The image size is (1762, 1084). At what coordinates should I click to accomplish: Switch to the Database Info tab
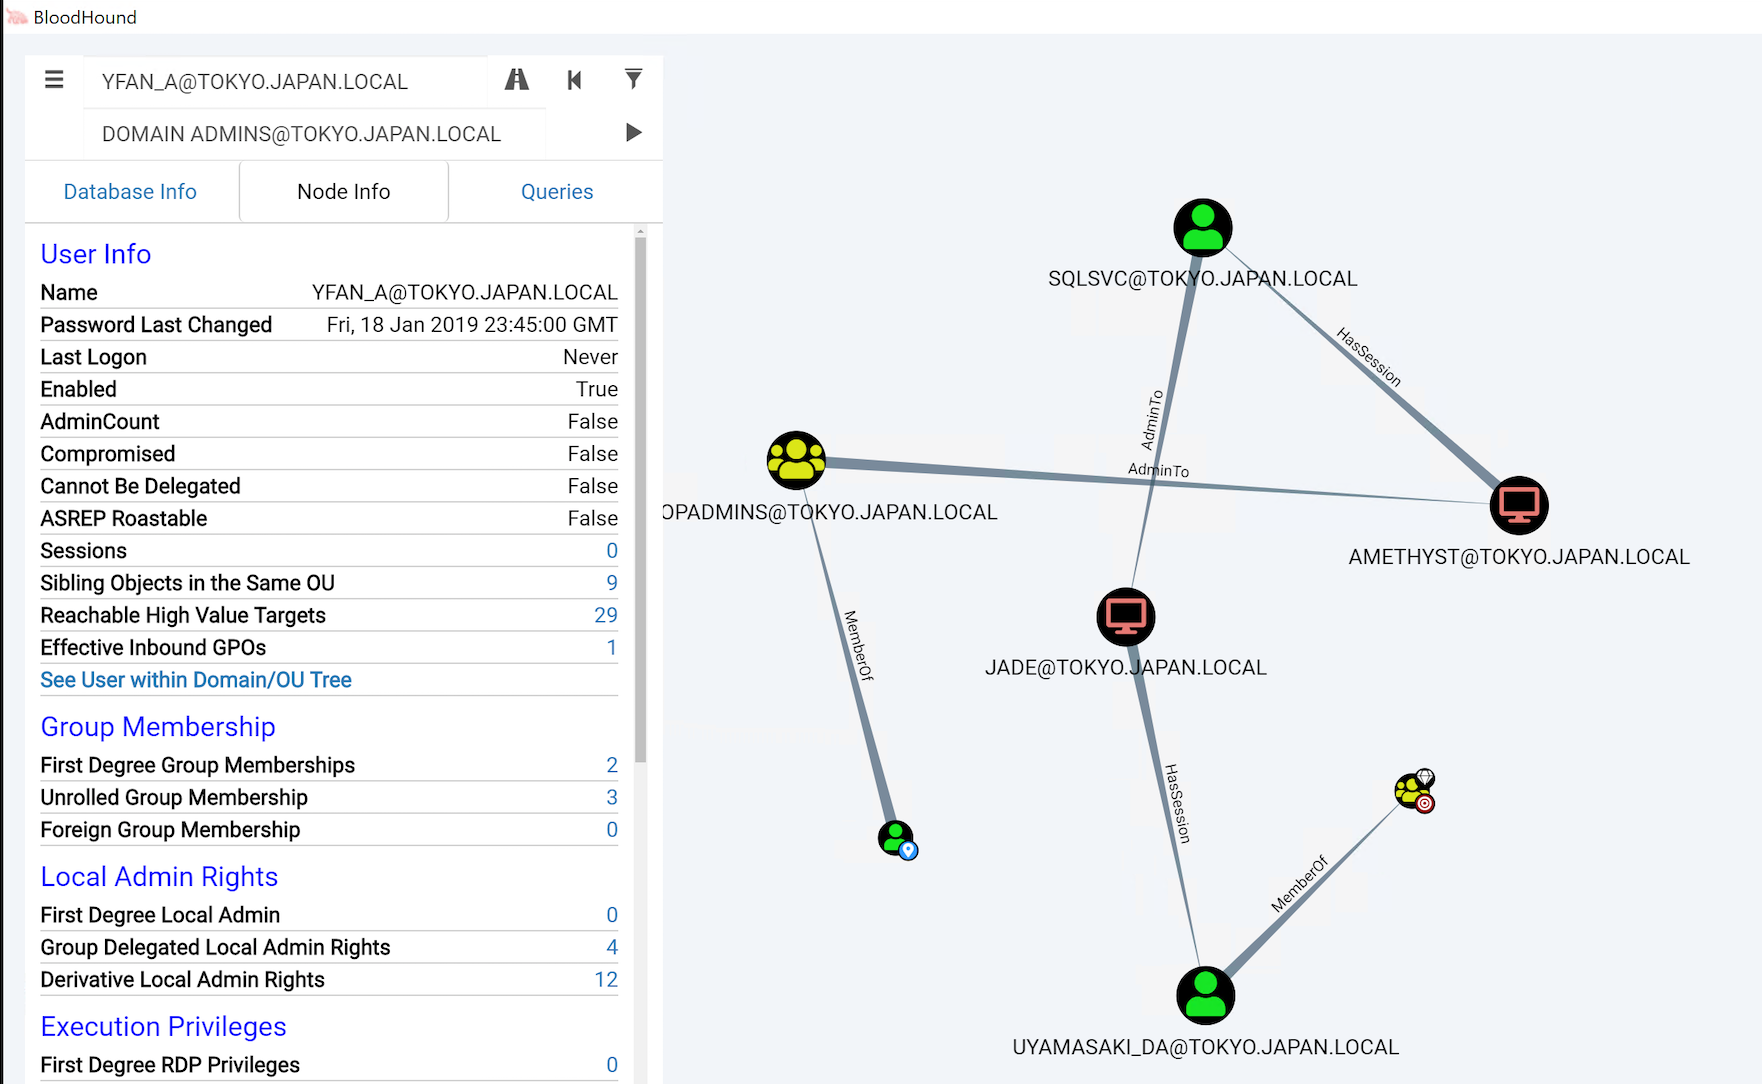point(130,192)
